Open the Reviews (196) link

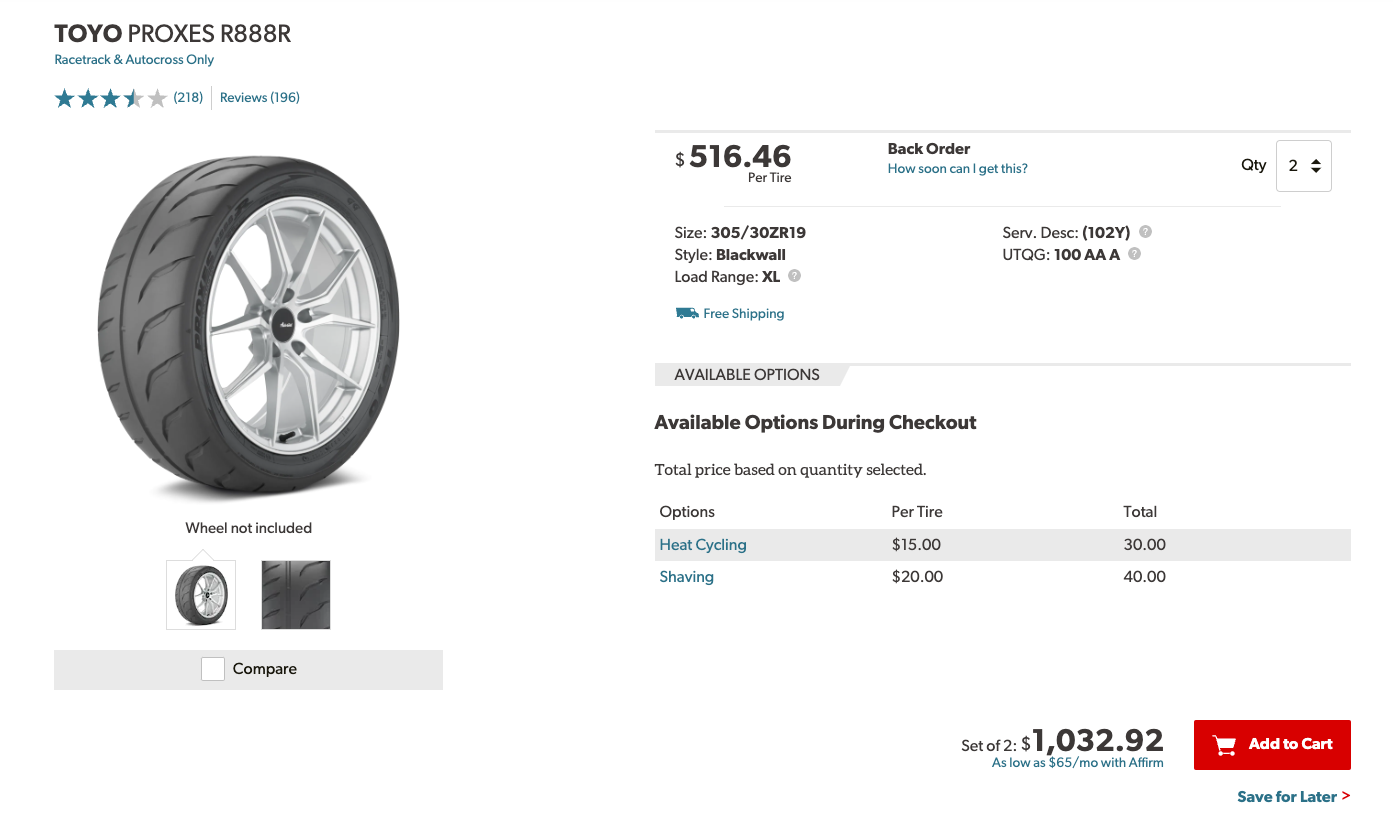[260, 98]
